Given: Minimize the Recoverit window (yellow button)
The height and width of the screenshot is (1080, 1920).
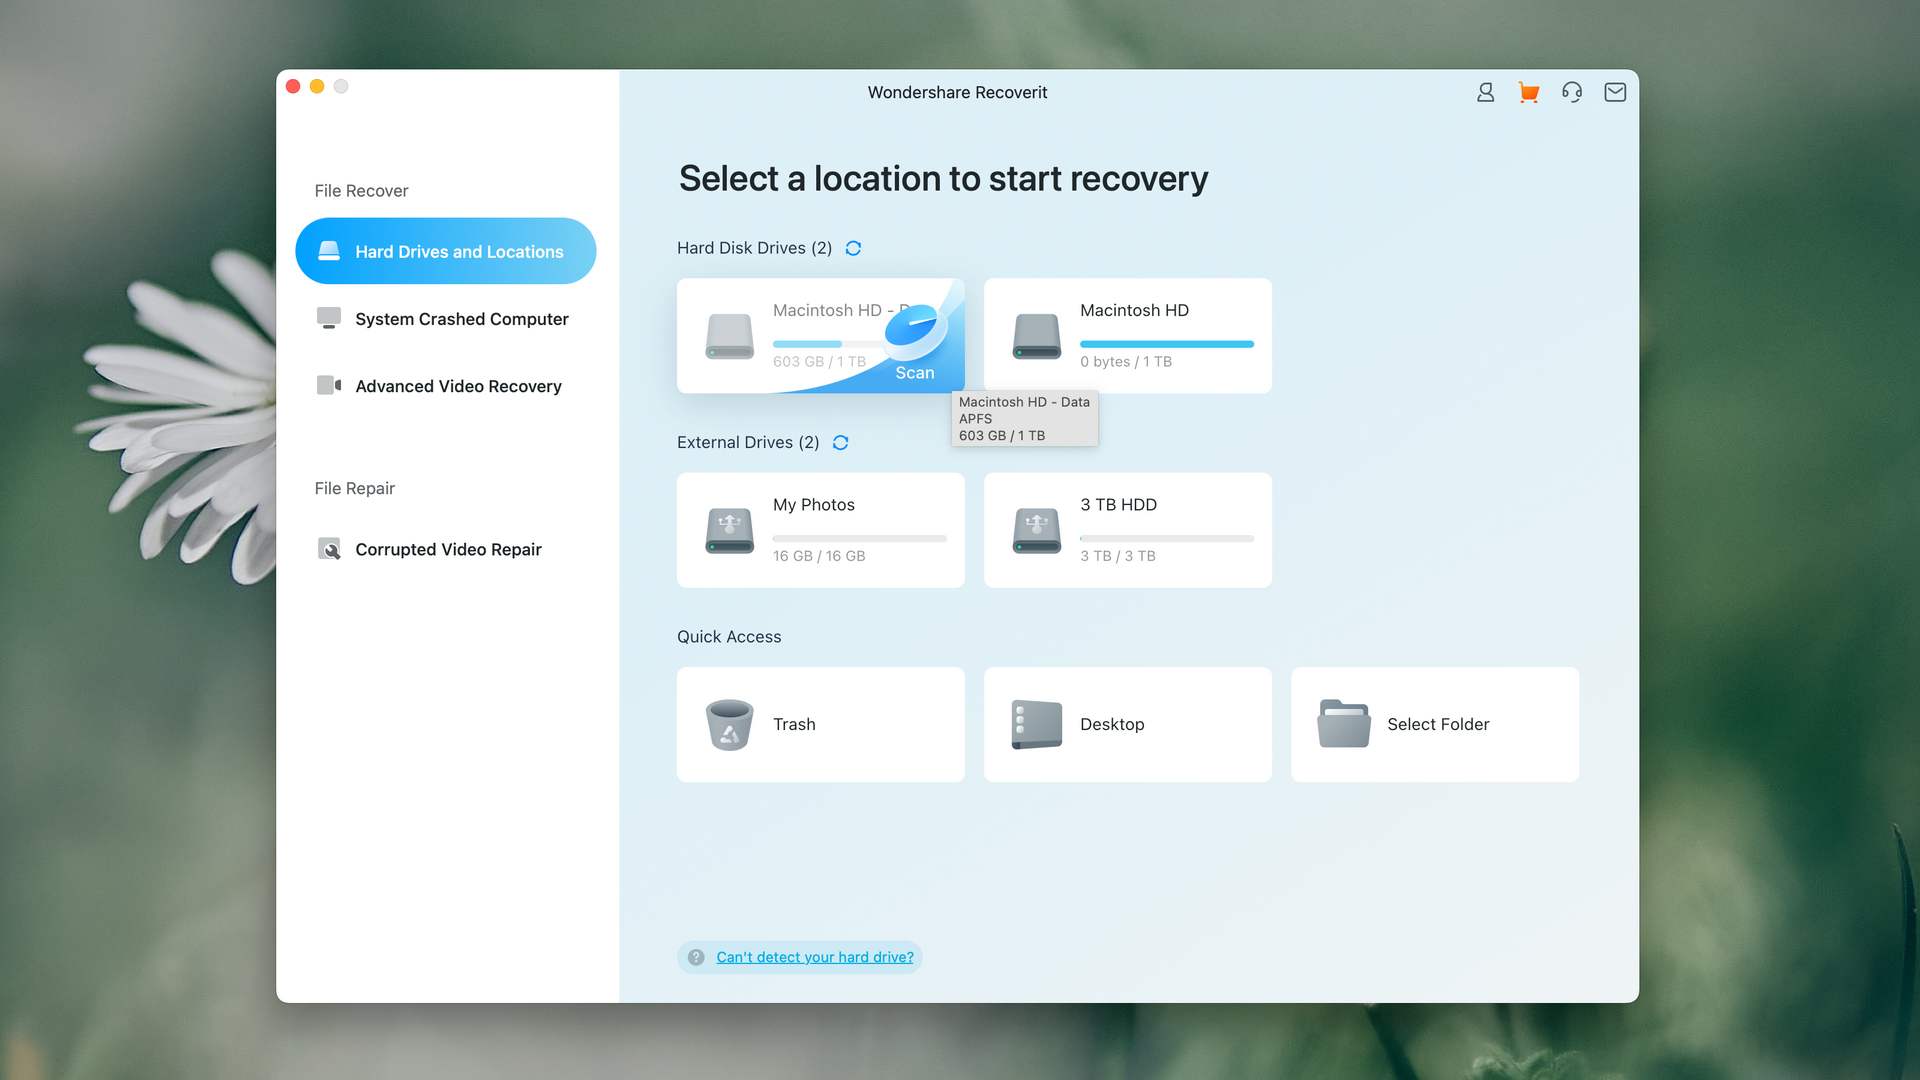Looking at the screenshot, I should pyautogui.click(x=316, y=86).
